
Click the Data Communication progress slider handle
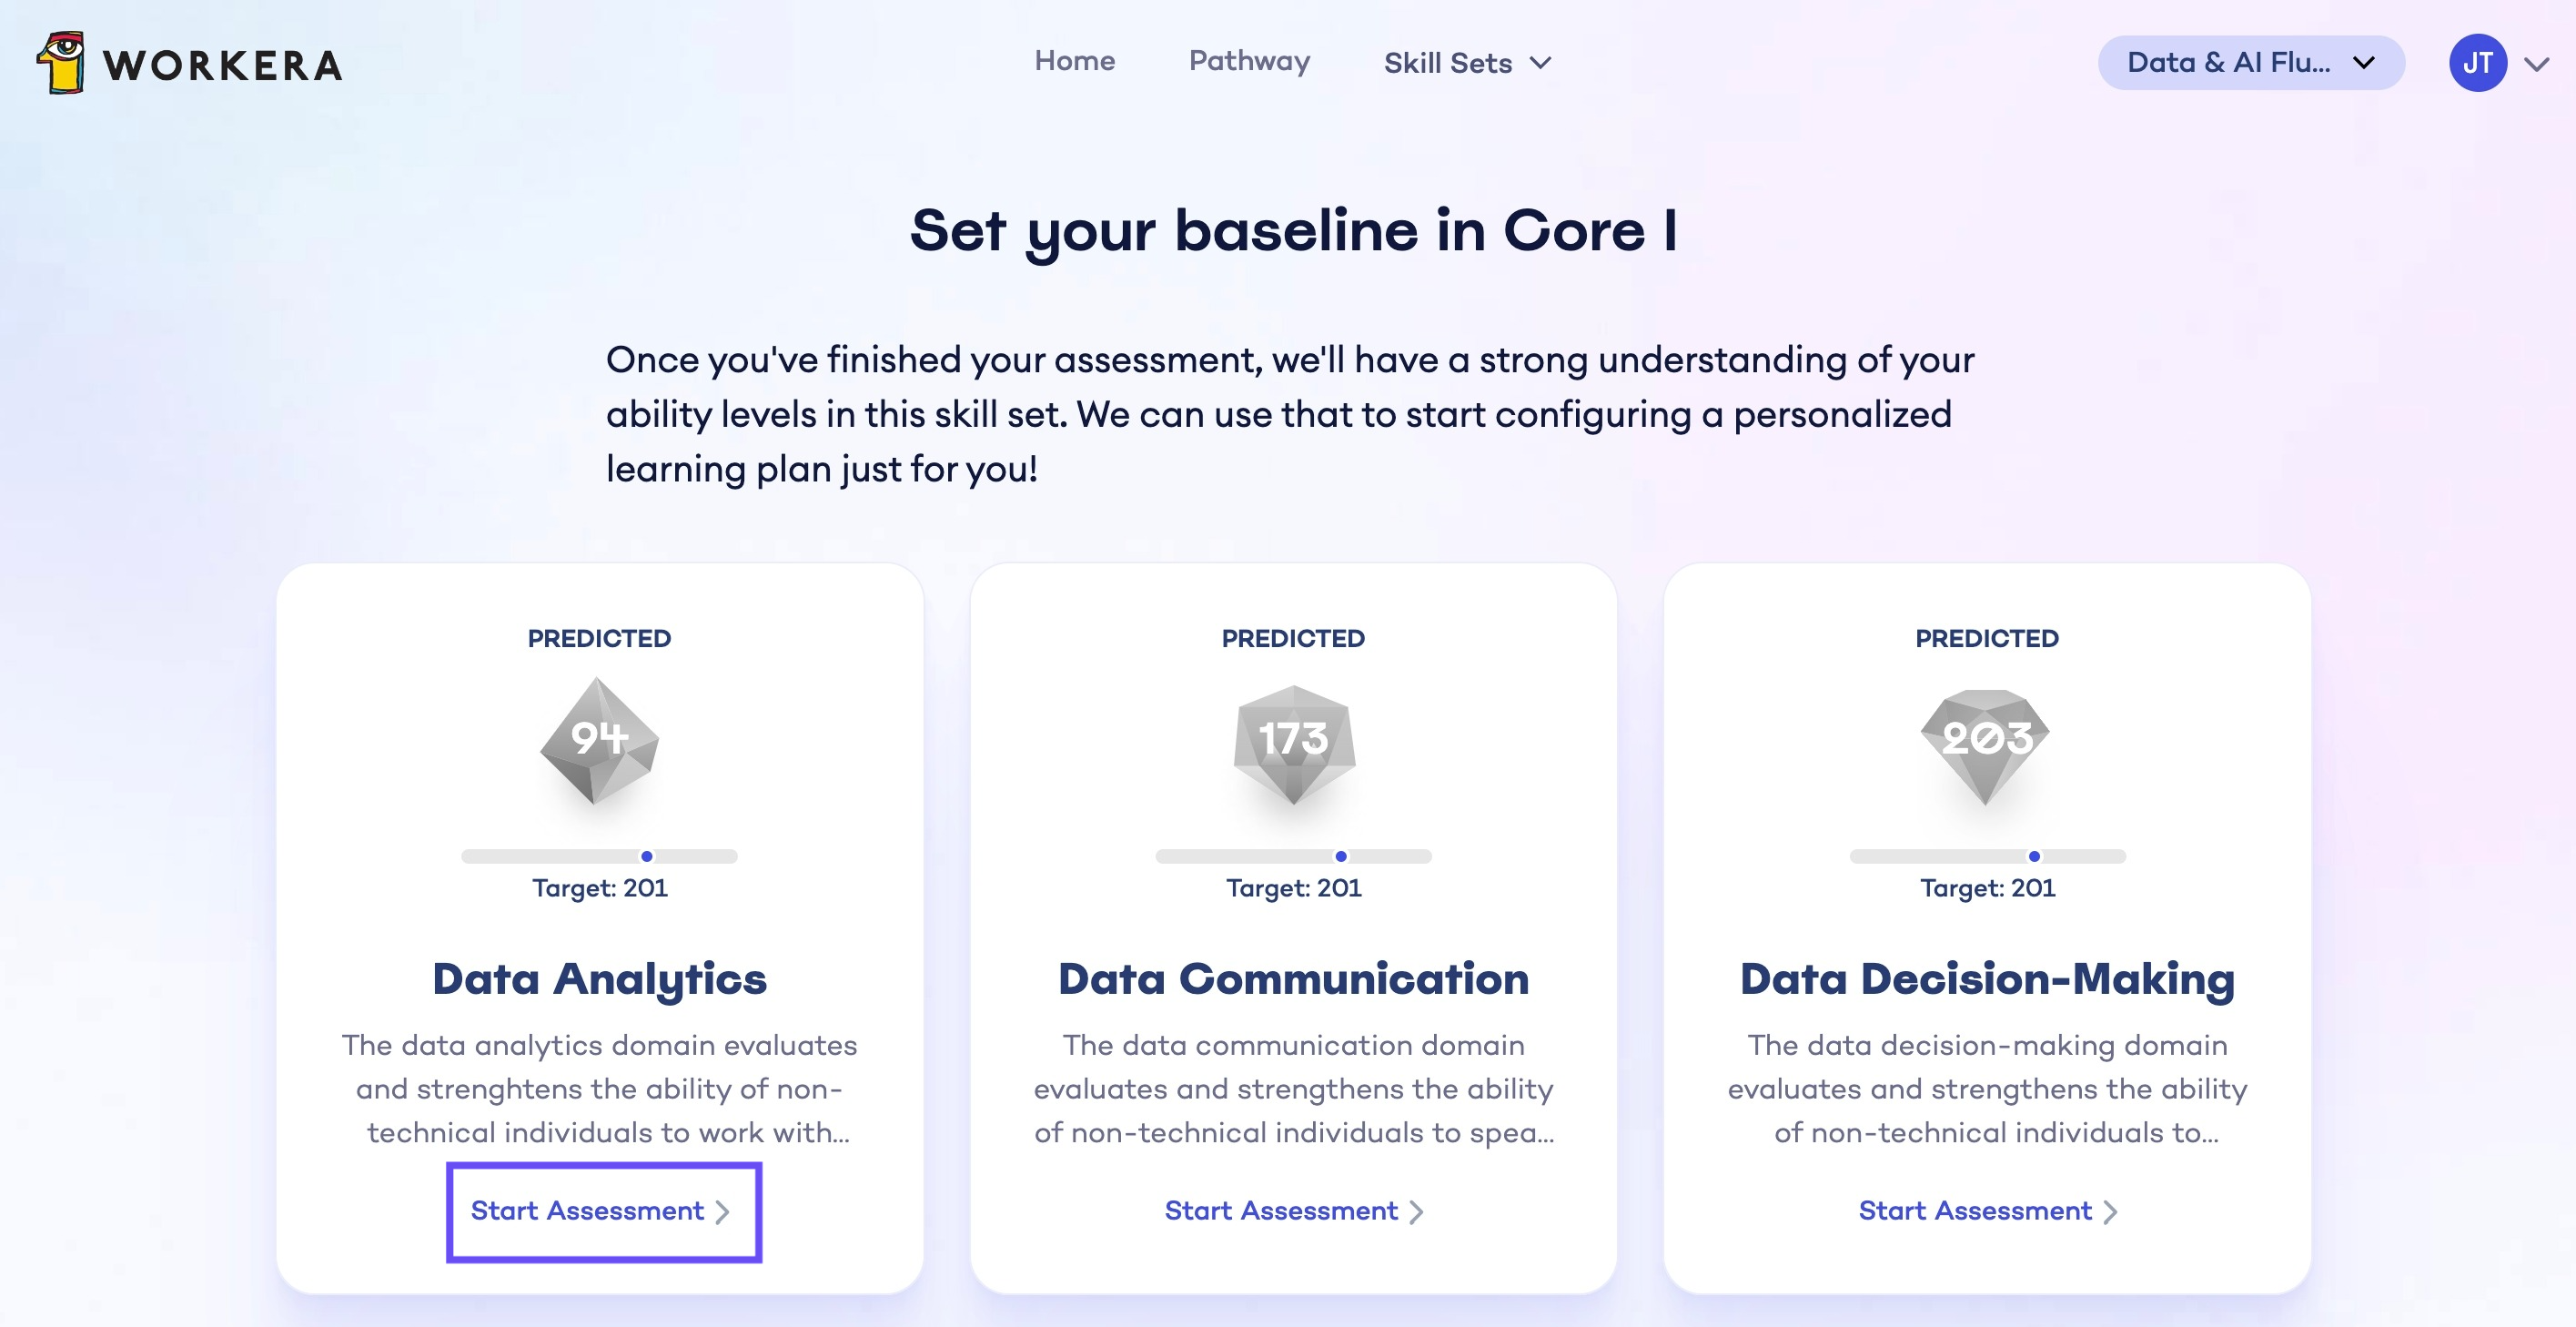(1340, 856)
